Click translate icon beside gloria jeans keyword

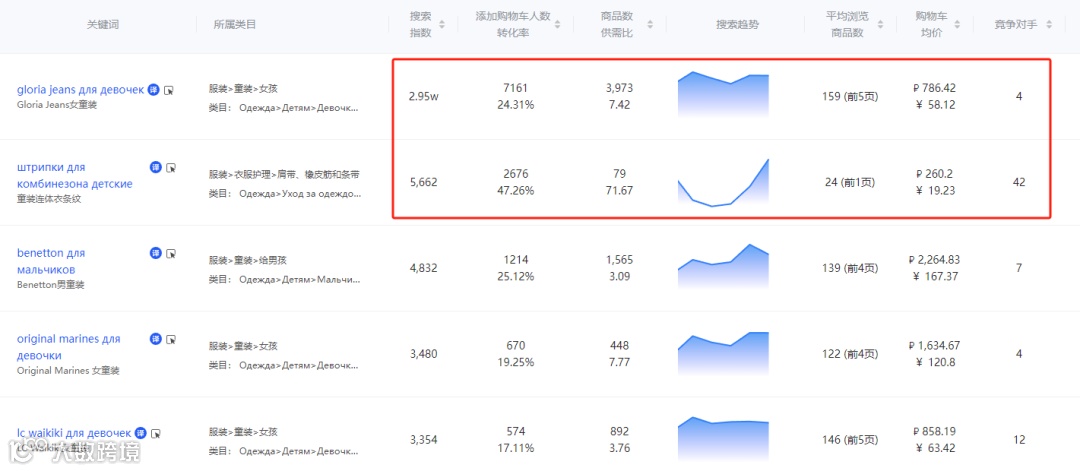coord(153,90)
